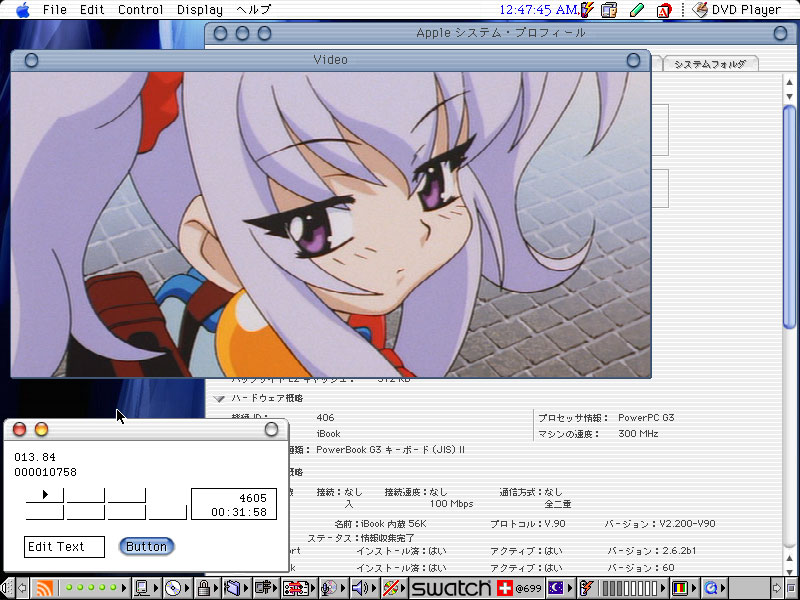
Task: Click the Mac face icon in menu bar
Action: [609, 10]
